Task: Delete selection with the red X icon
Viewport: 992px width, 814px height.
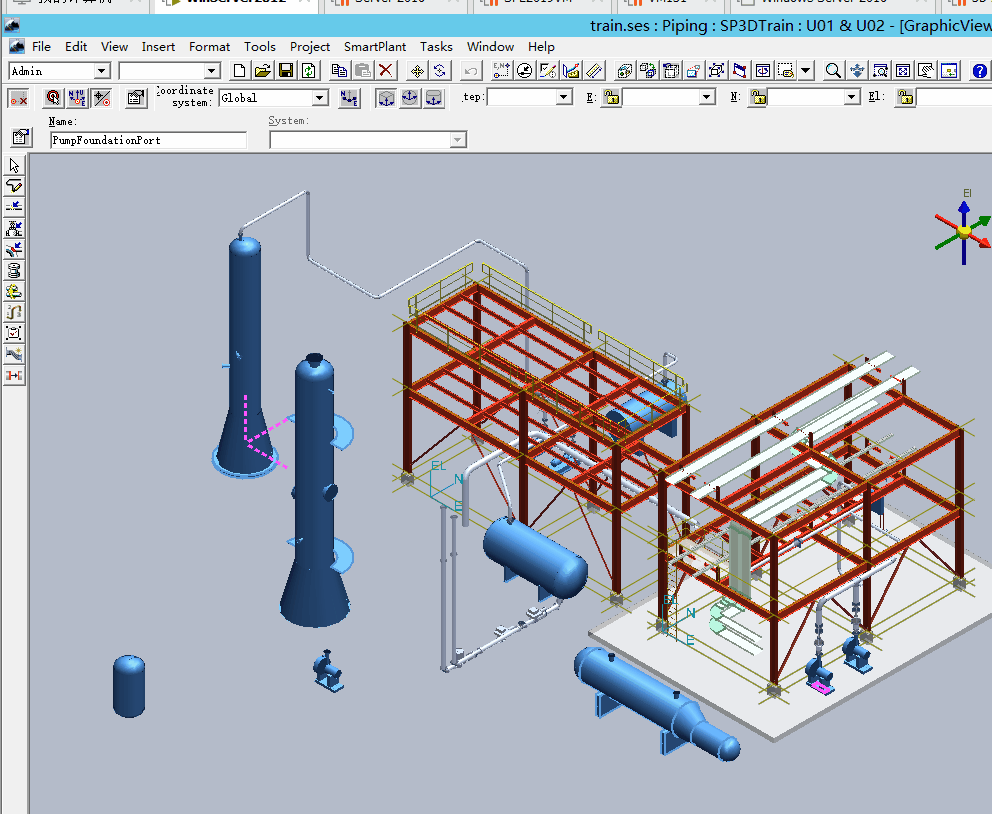Action: coord(385,71)
